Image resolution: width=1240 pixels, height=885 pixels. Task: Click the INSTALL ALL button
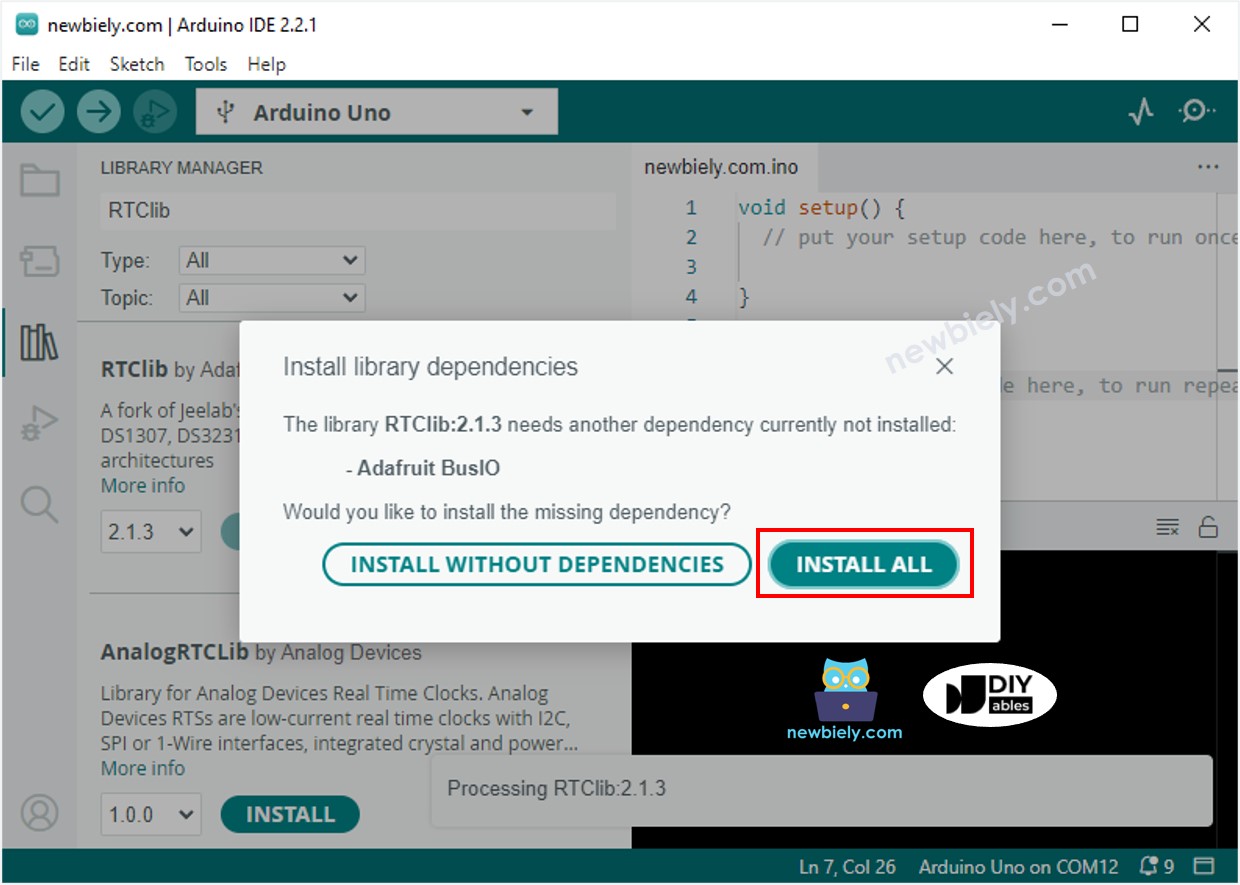[863, 565]
